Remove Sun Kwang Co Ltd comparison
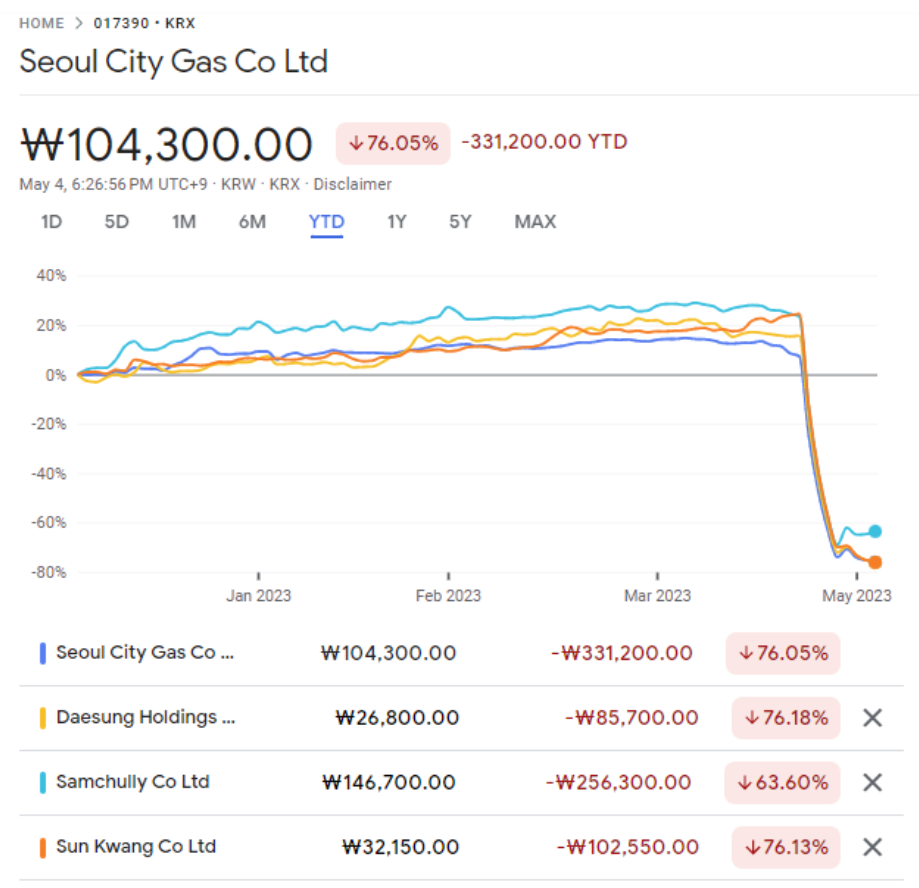The width and height of the screenshot is (919, 888). (x=872, y=847)
